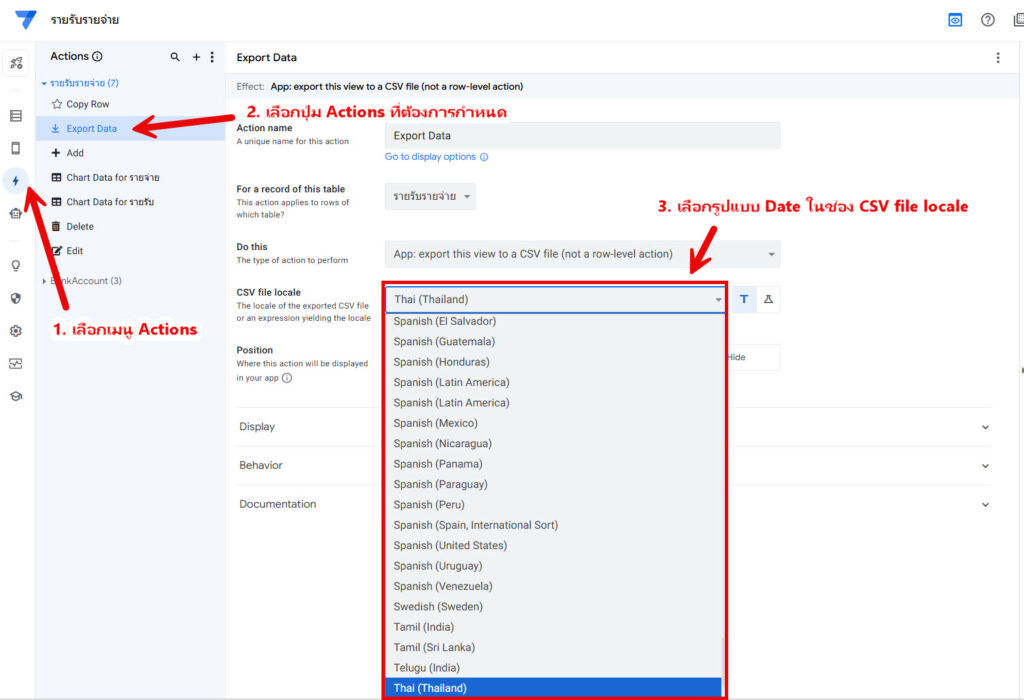Screen dimensions: 1024x700
Task: Choose Spanish (Uruguay) locale
Action: coord(552,565)
